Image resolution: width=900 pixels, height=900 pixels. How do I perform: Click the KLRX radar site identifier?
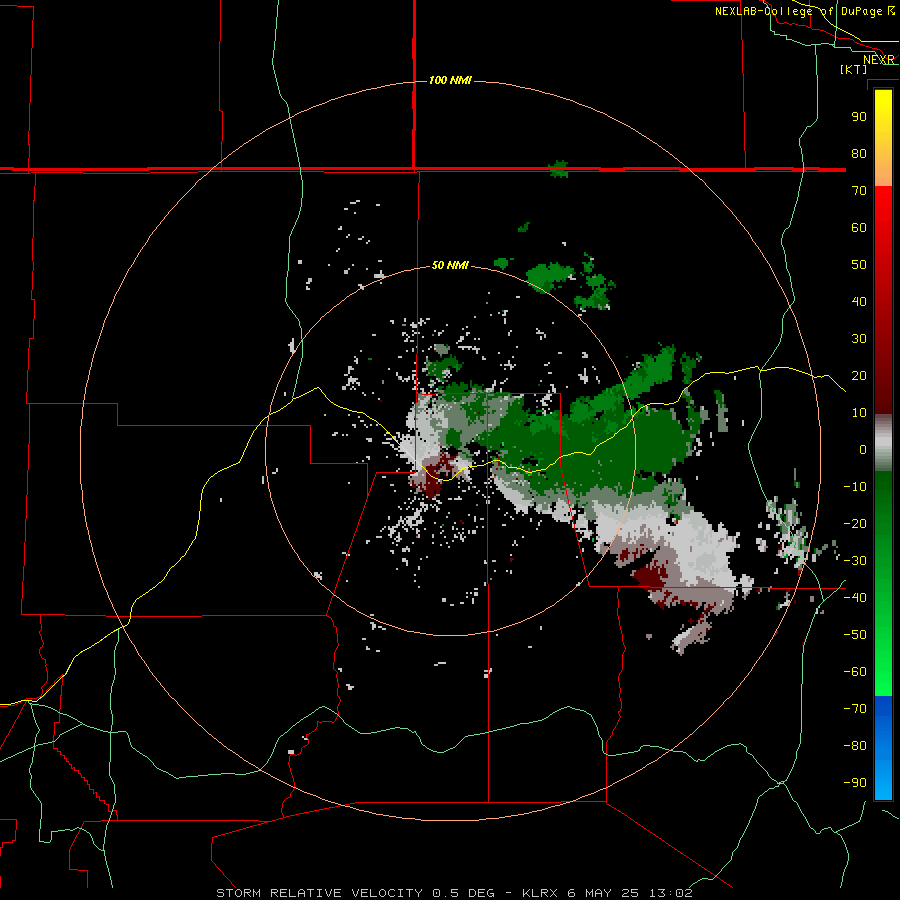(x=540, y=893)
